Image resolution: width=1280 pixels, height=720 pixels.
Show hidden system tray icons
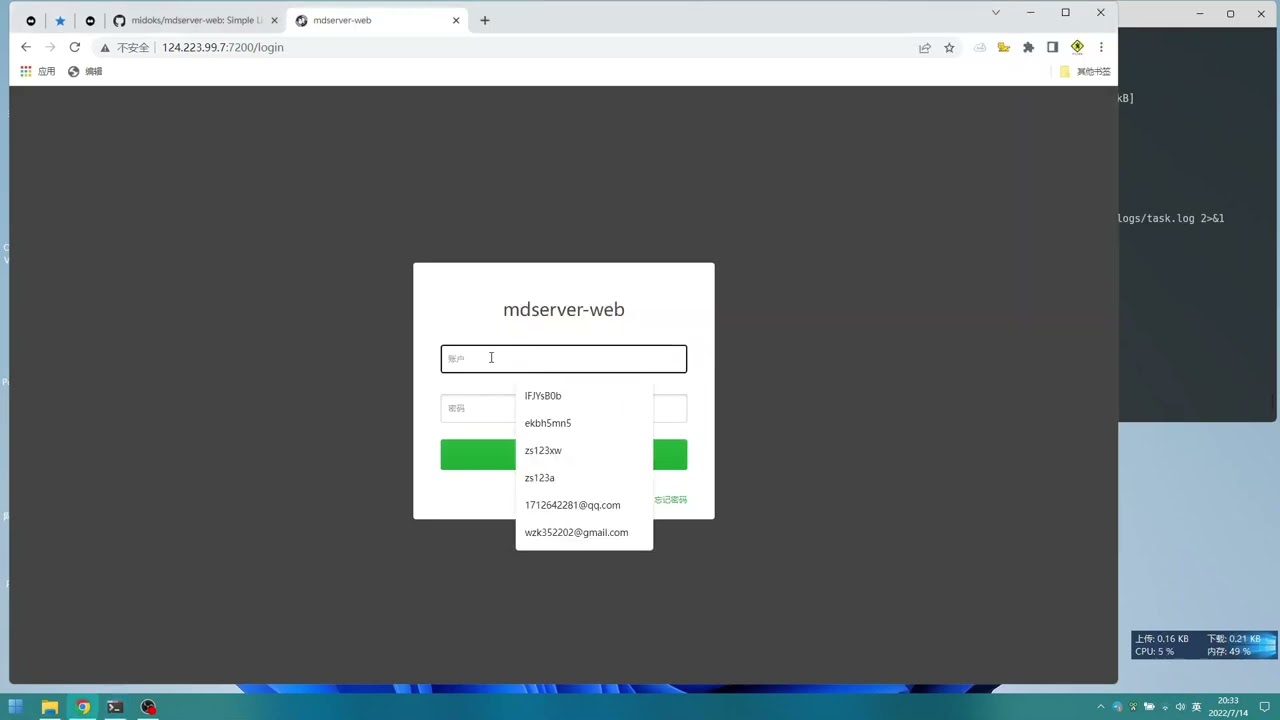[1101, 707]
